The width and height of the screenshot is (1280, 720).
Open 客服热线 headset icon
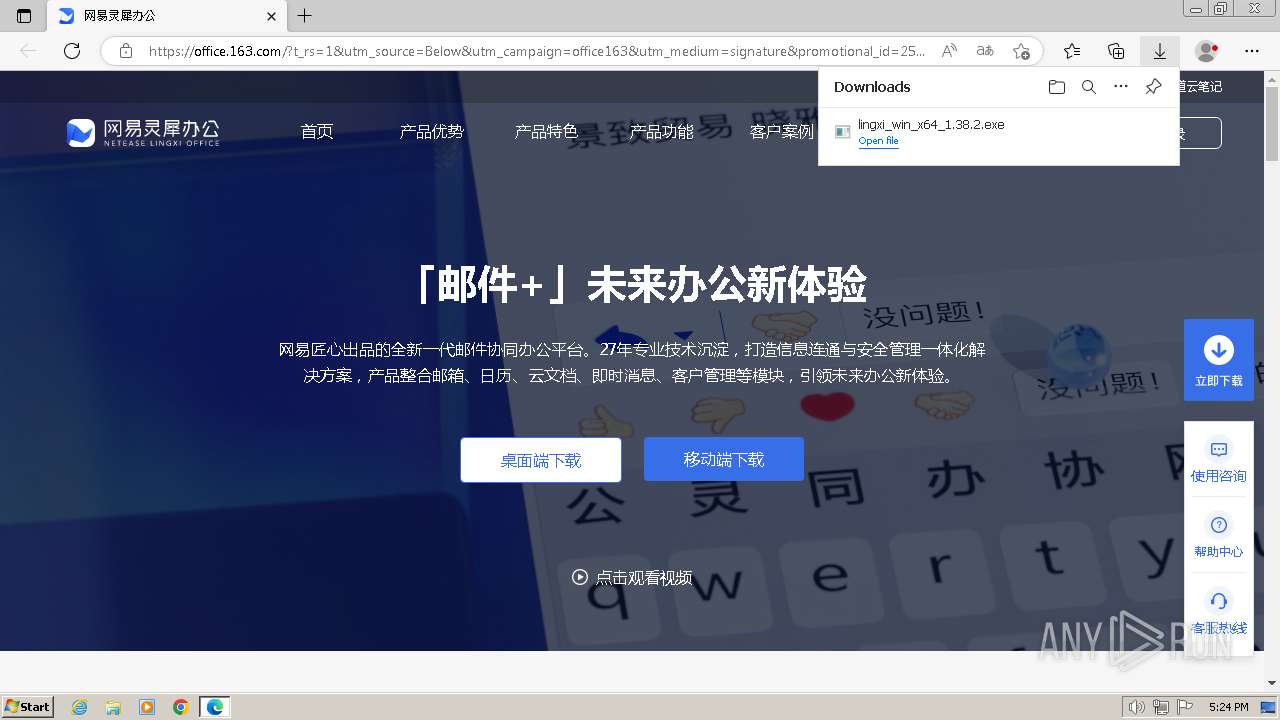(1218, 601)
